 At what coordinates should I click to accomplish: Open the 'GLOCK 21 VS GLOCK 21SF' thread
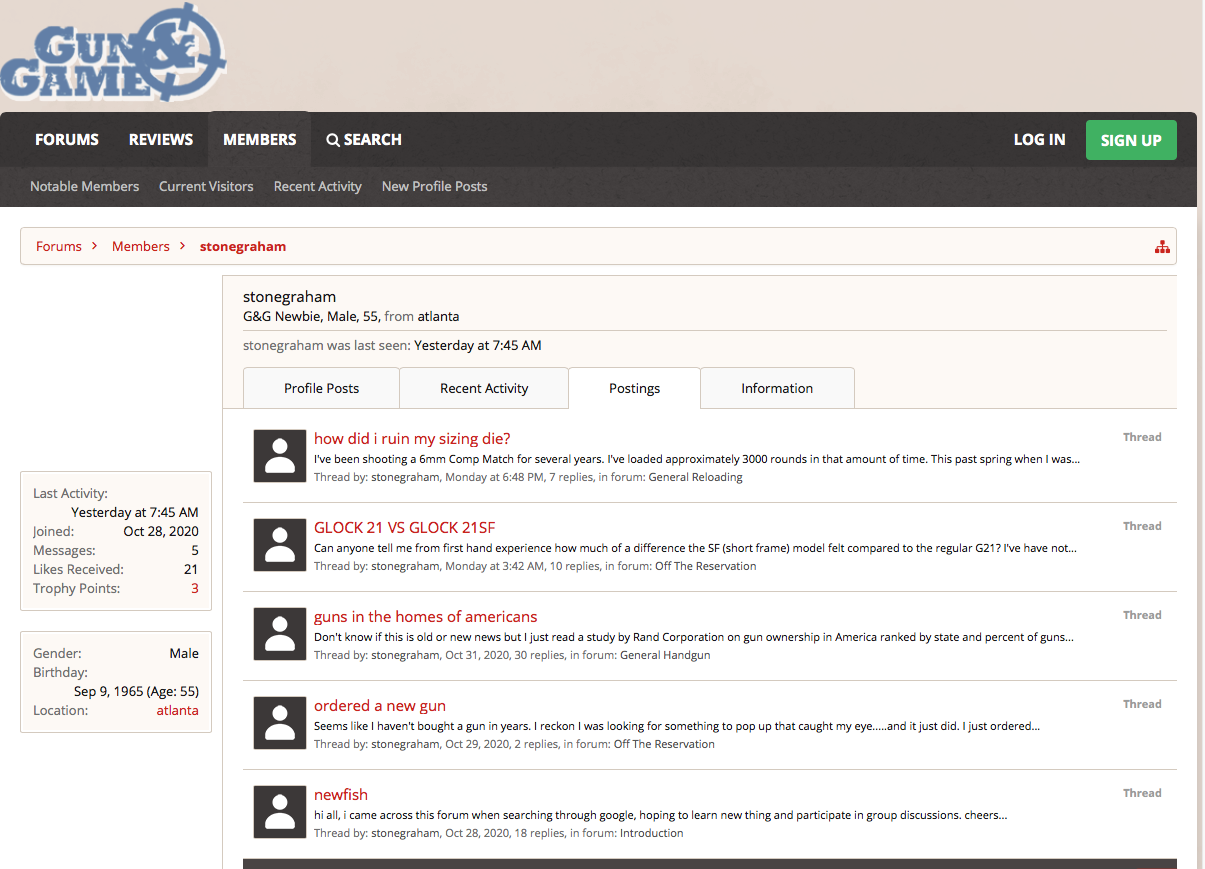pyautogui.click(x=404, y=528)
